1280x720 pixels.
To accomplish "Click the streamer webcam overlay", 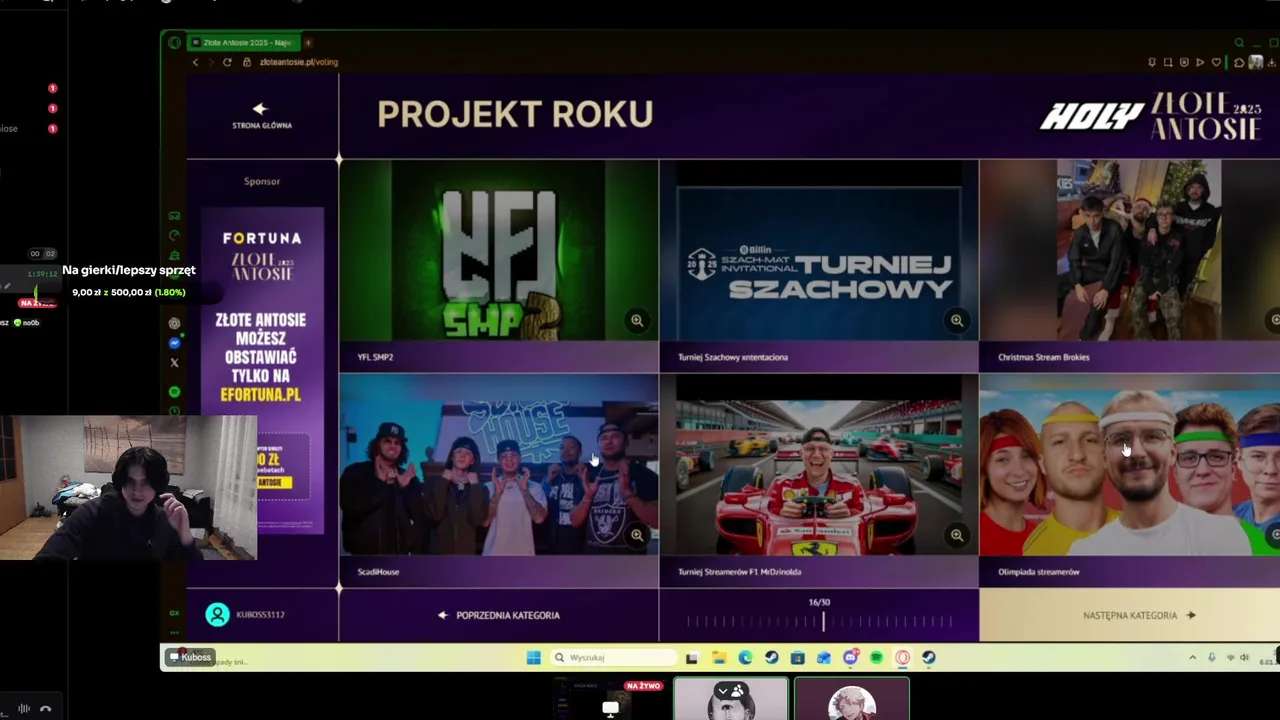I will (x=128, y=487).
